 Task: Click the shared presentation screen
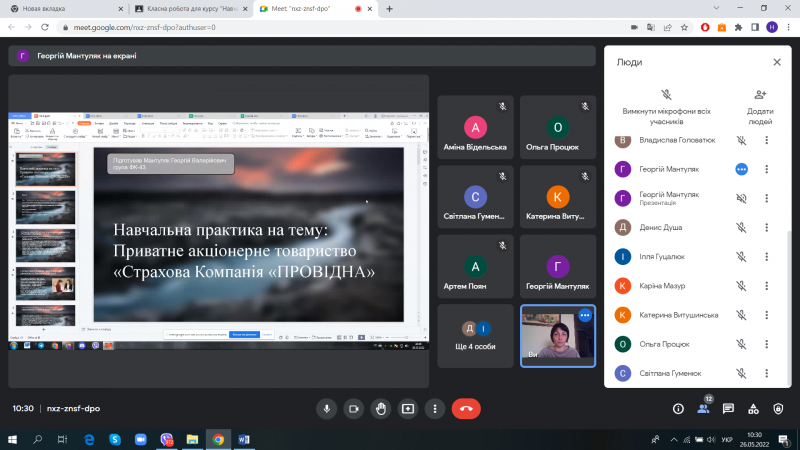[x=218, y=231]
